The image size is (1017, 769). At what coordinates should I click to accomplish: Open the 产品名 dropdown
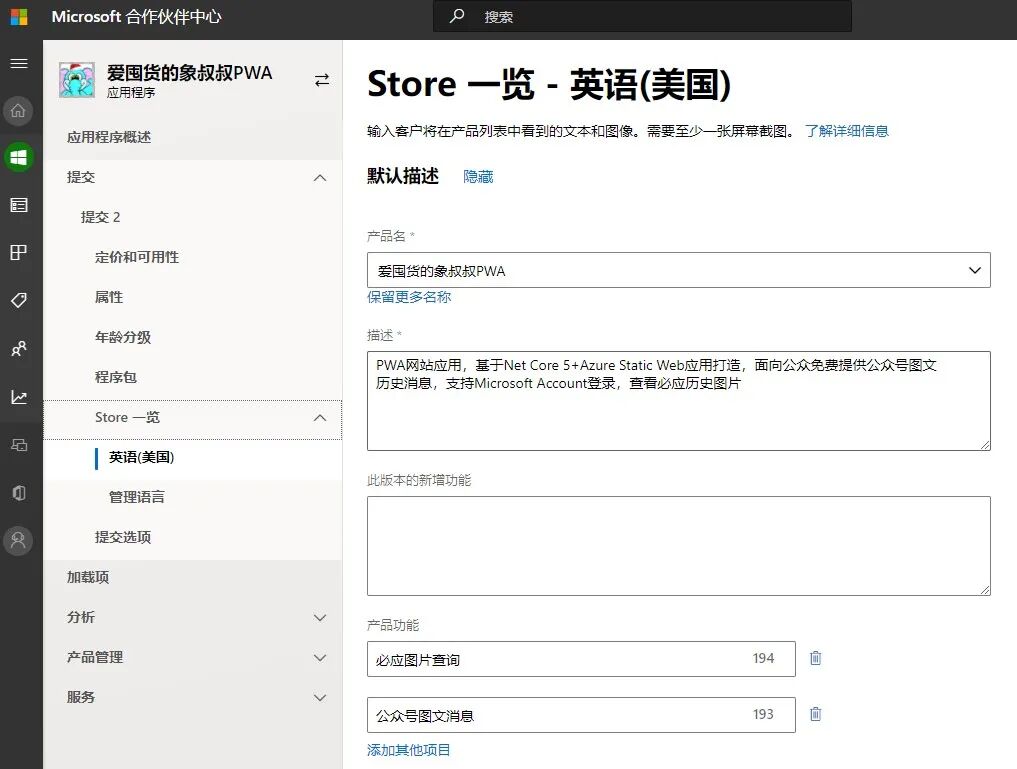976,270
